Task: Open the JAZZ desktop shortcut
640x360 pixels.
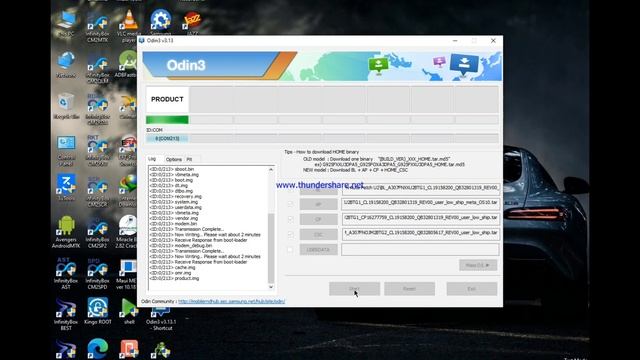Action: click(192, 23)
